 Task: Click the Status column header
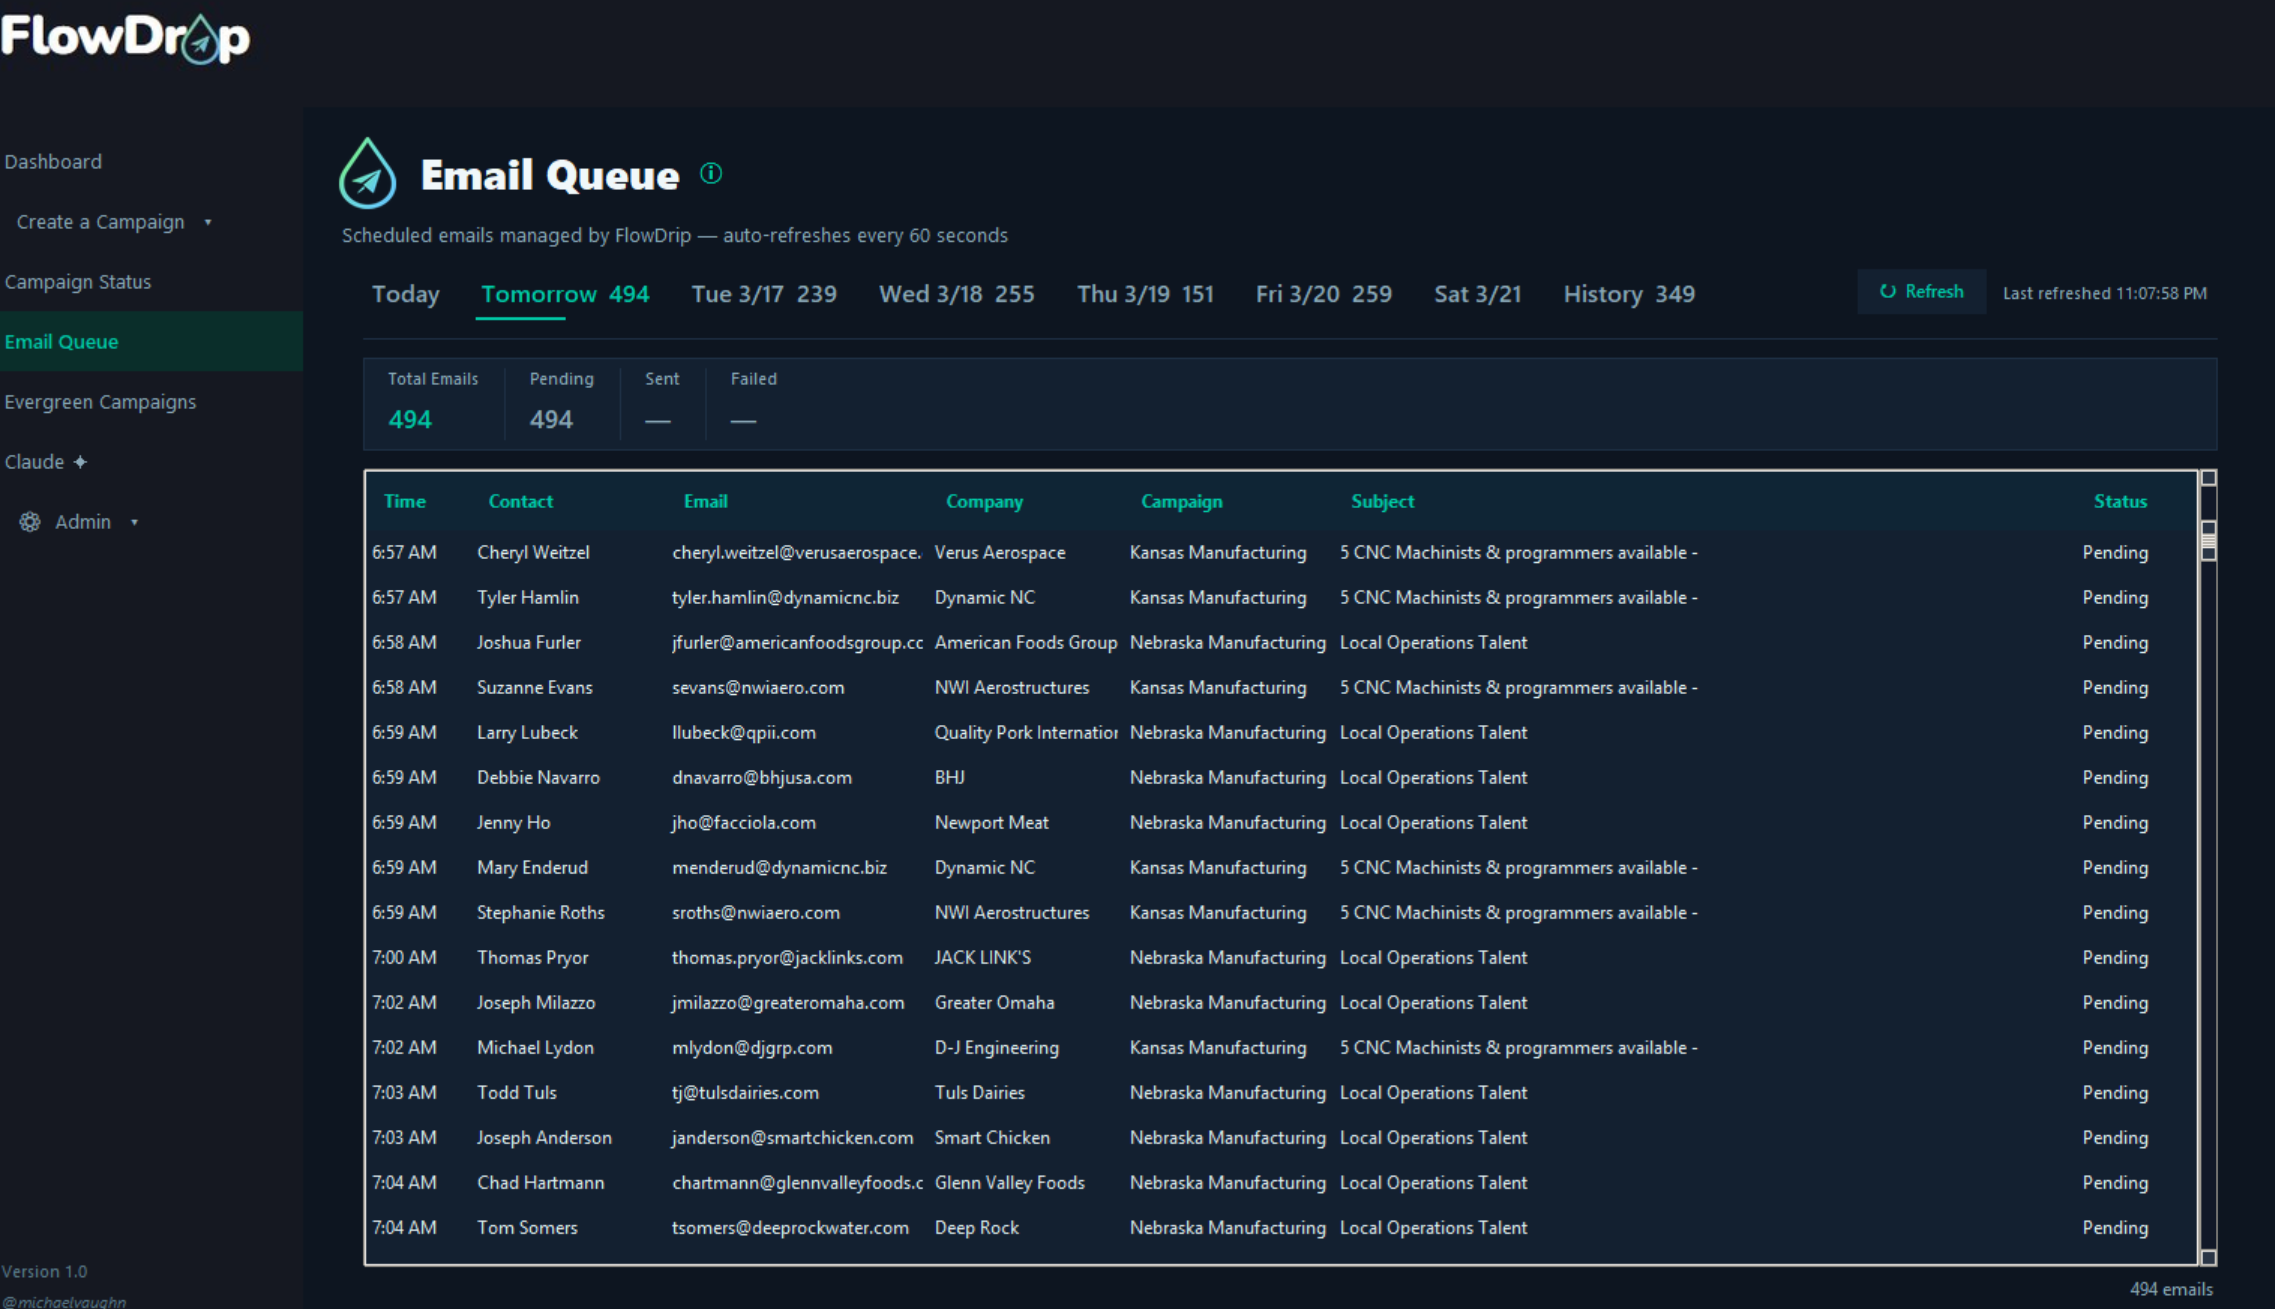(x=2120, y=501)
